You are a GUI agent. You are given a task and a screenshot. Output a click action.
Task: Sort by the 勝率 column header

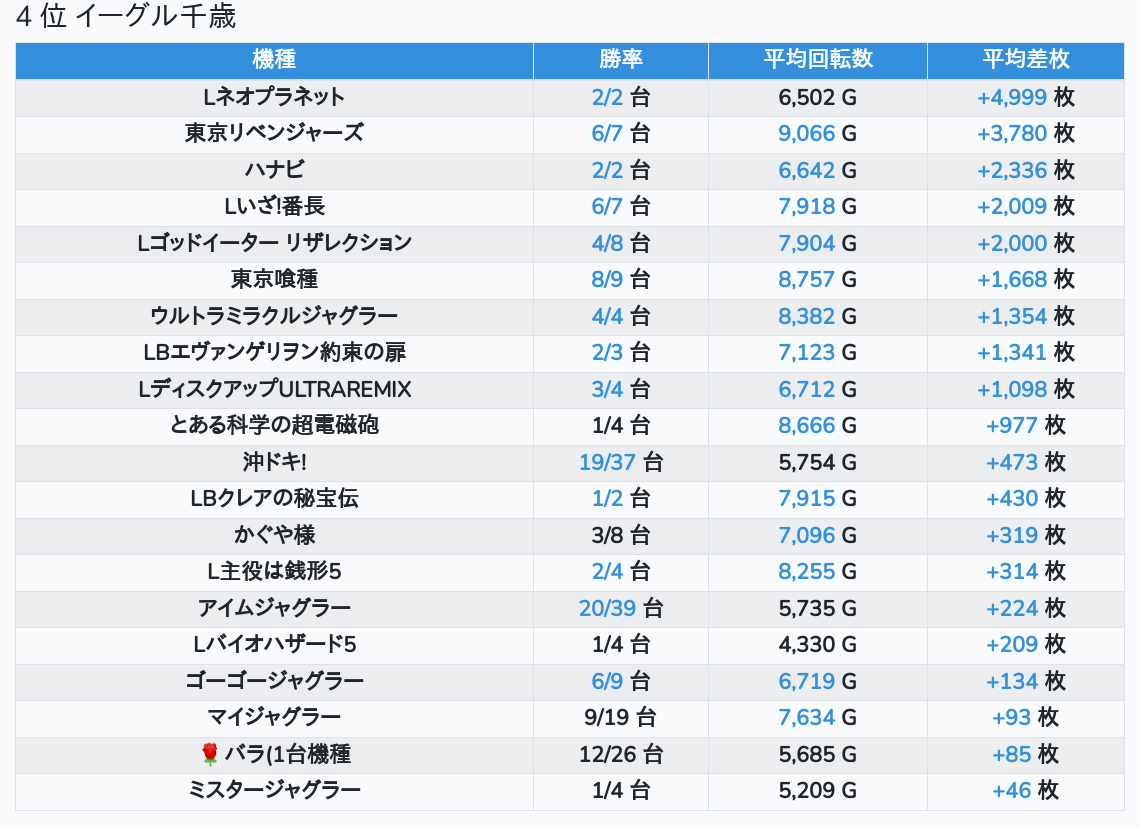(x=620, y=60)
